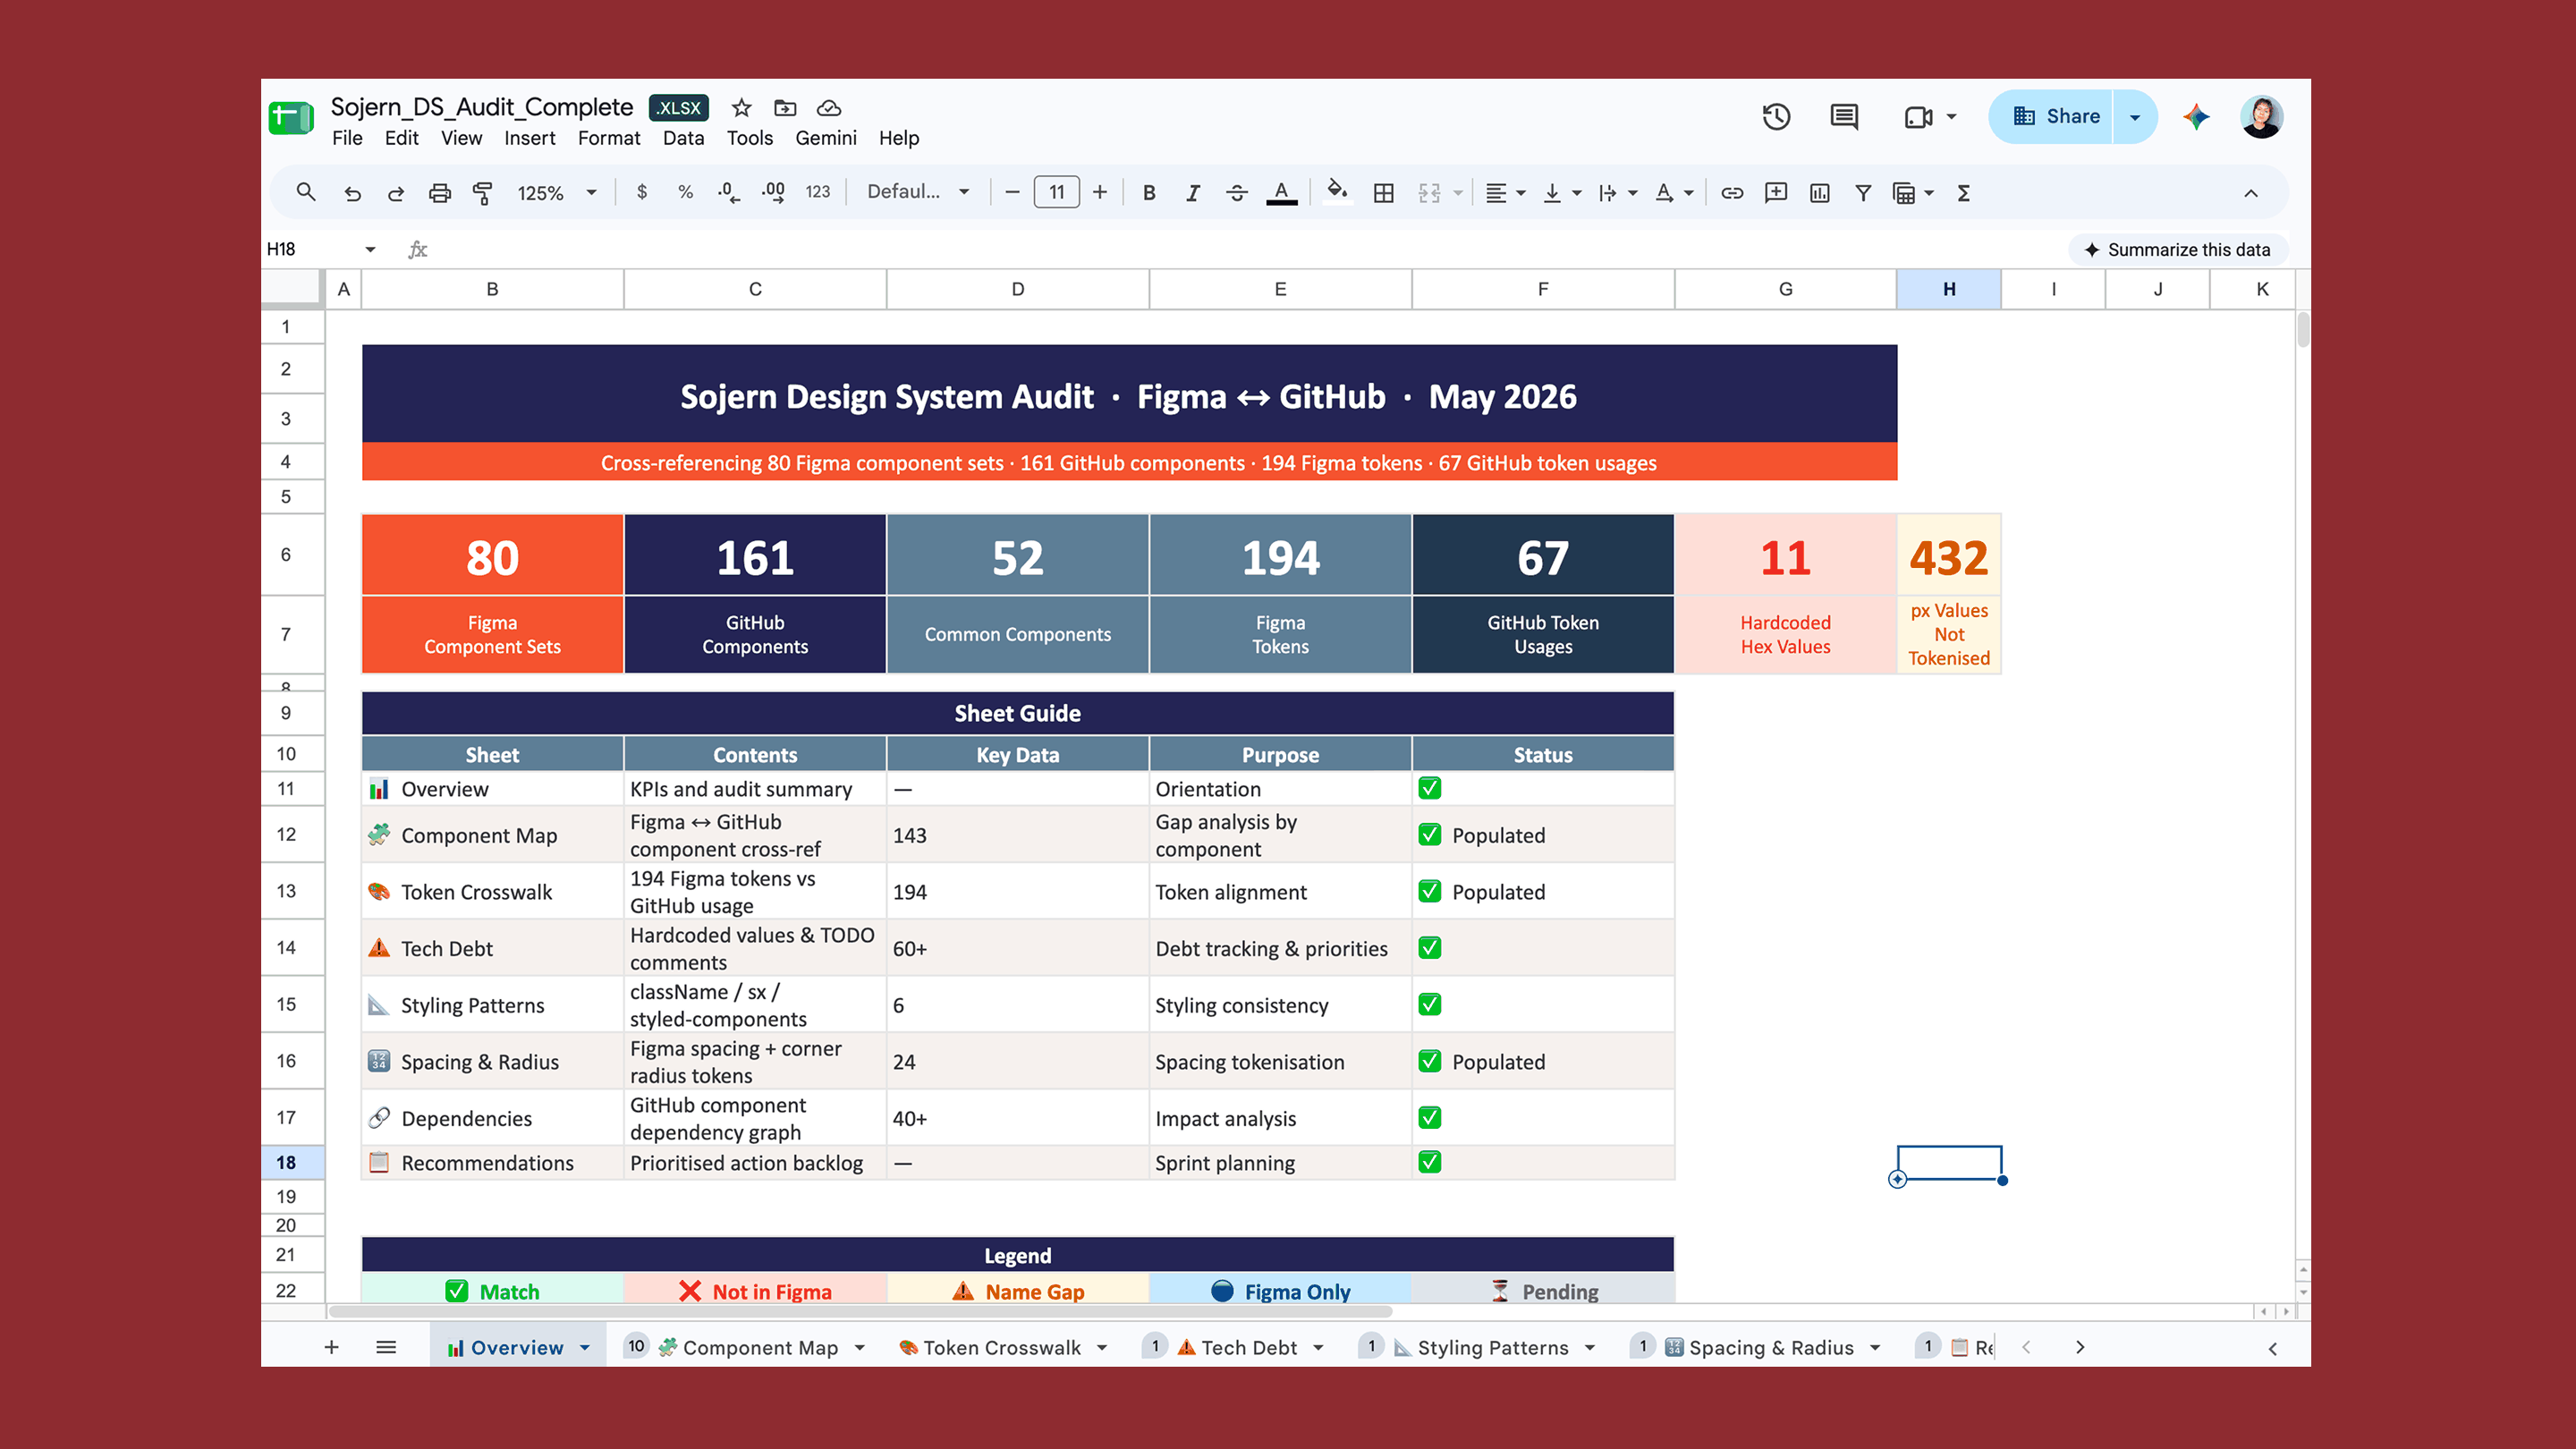Toggle the Tech Debt row checkbox
Screen dimensions: 2576x1449
click(x=1430, y=947)
